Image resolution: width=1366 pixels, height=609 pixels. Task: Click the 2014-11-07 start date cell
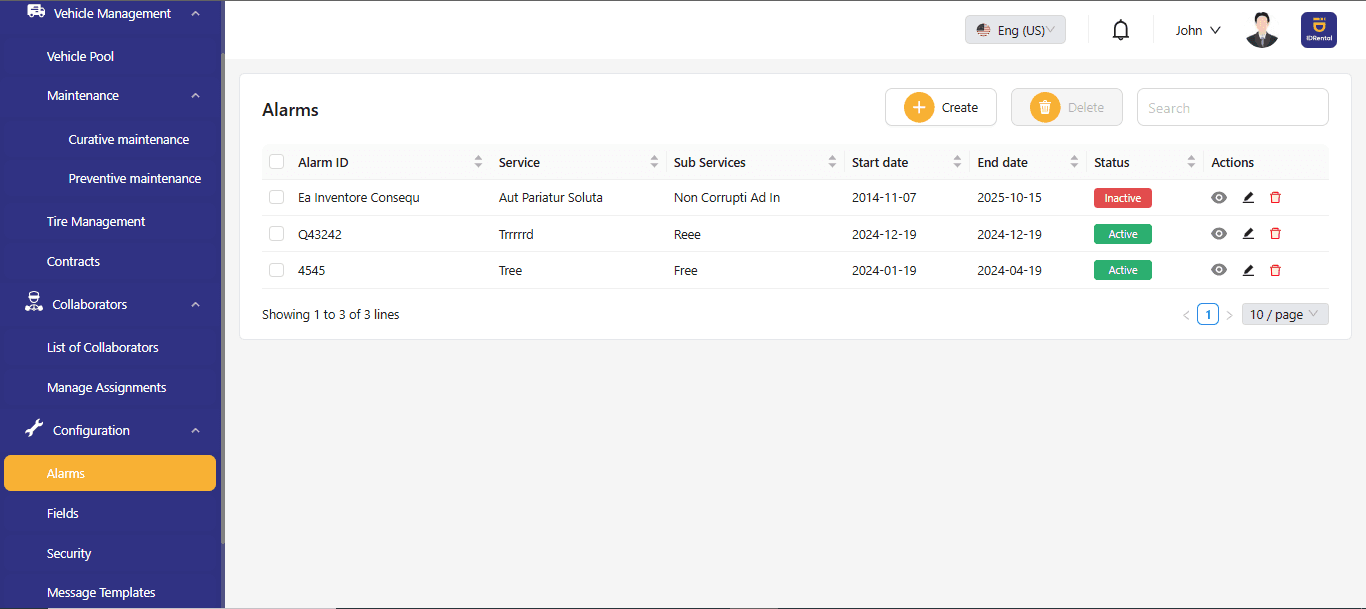(884, 198)
